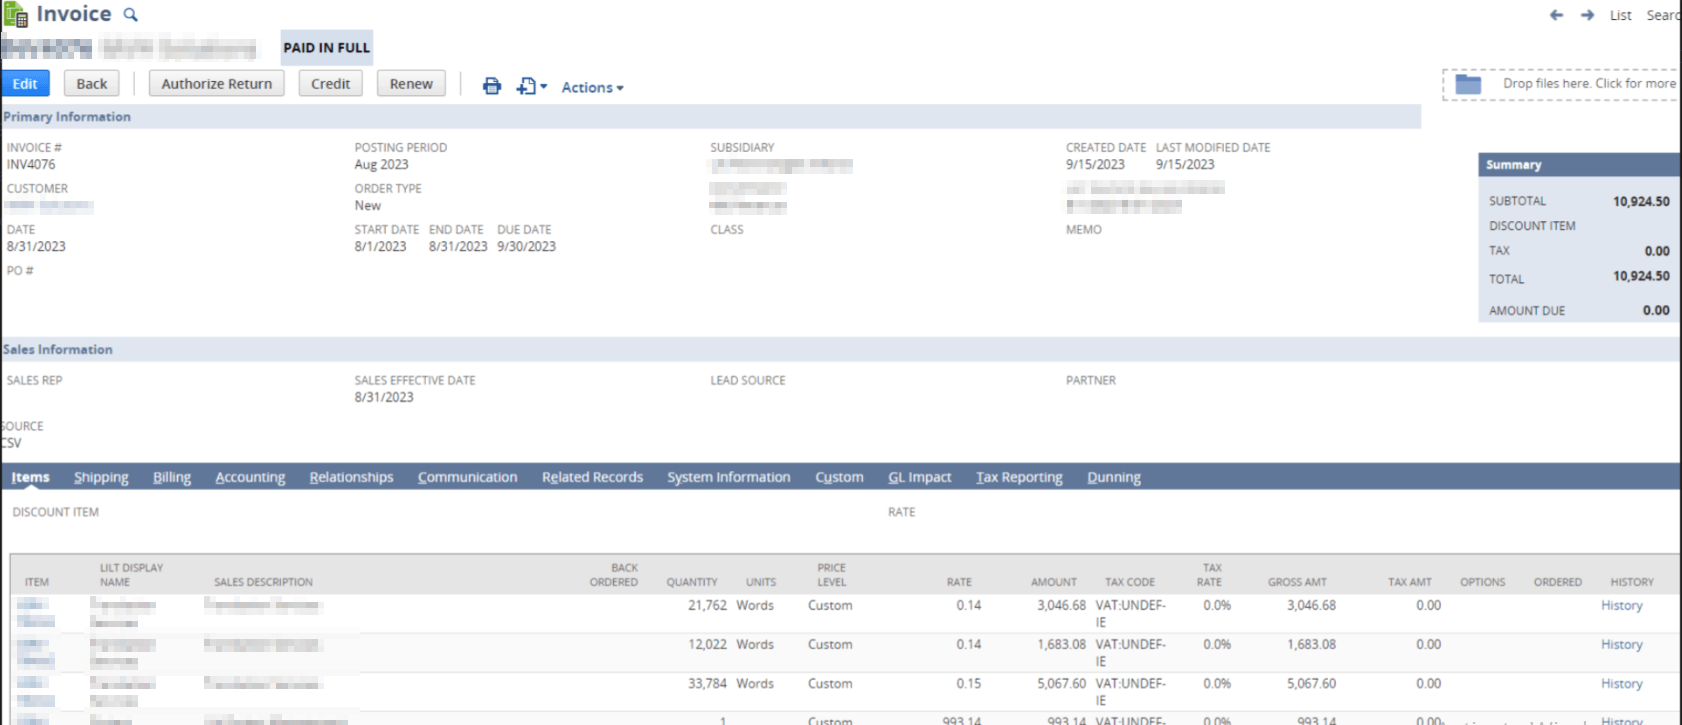Open History link for 12,022 Words row
1682x725 pixels.
pos(1621,644)
